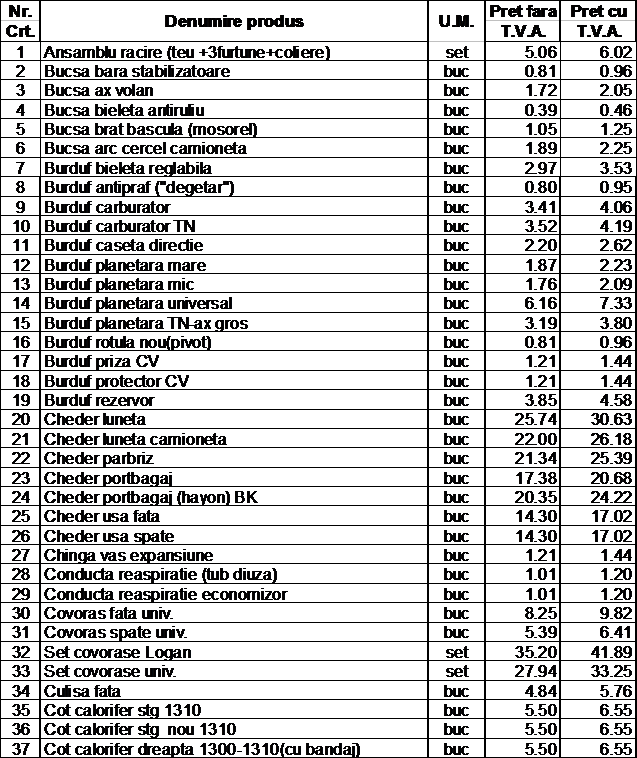Viewport: 637px width, 758px height.
Task: Select 'Ansamblu racire (teu +3furtune+coliere)' cell
Action: coord(234,52)
